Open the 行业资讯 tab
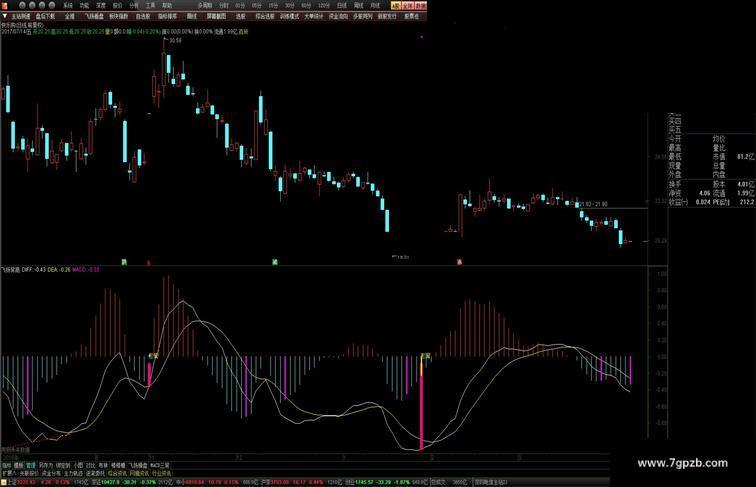Viewport: 756px width, 487px height. [161, 473]
